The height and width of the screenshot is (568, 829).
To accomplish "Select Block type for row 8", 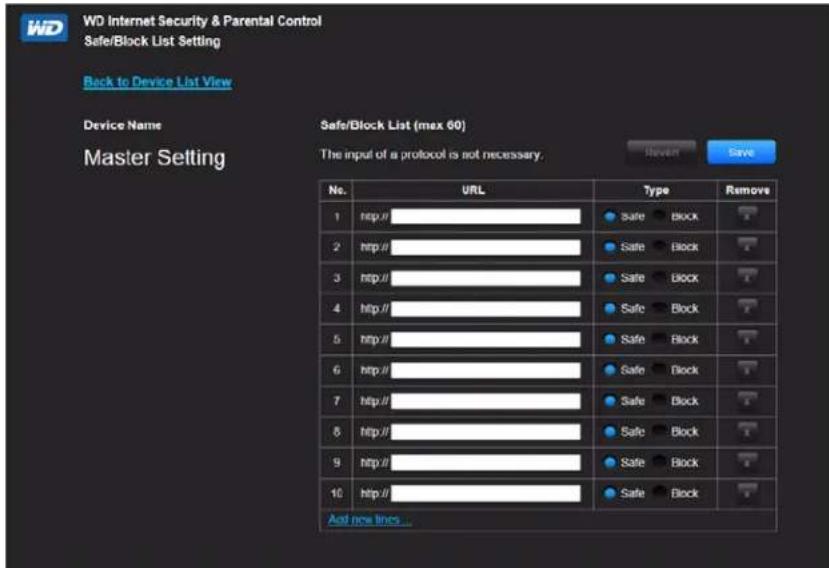I will click(x=659, y=431).
